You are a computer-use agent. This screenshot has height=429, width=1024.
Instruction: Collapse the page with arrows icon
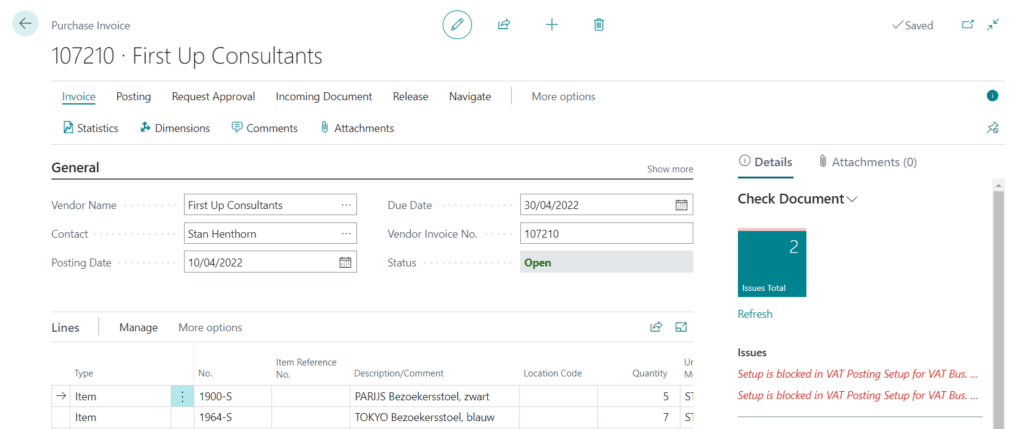[992, 25]
